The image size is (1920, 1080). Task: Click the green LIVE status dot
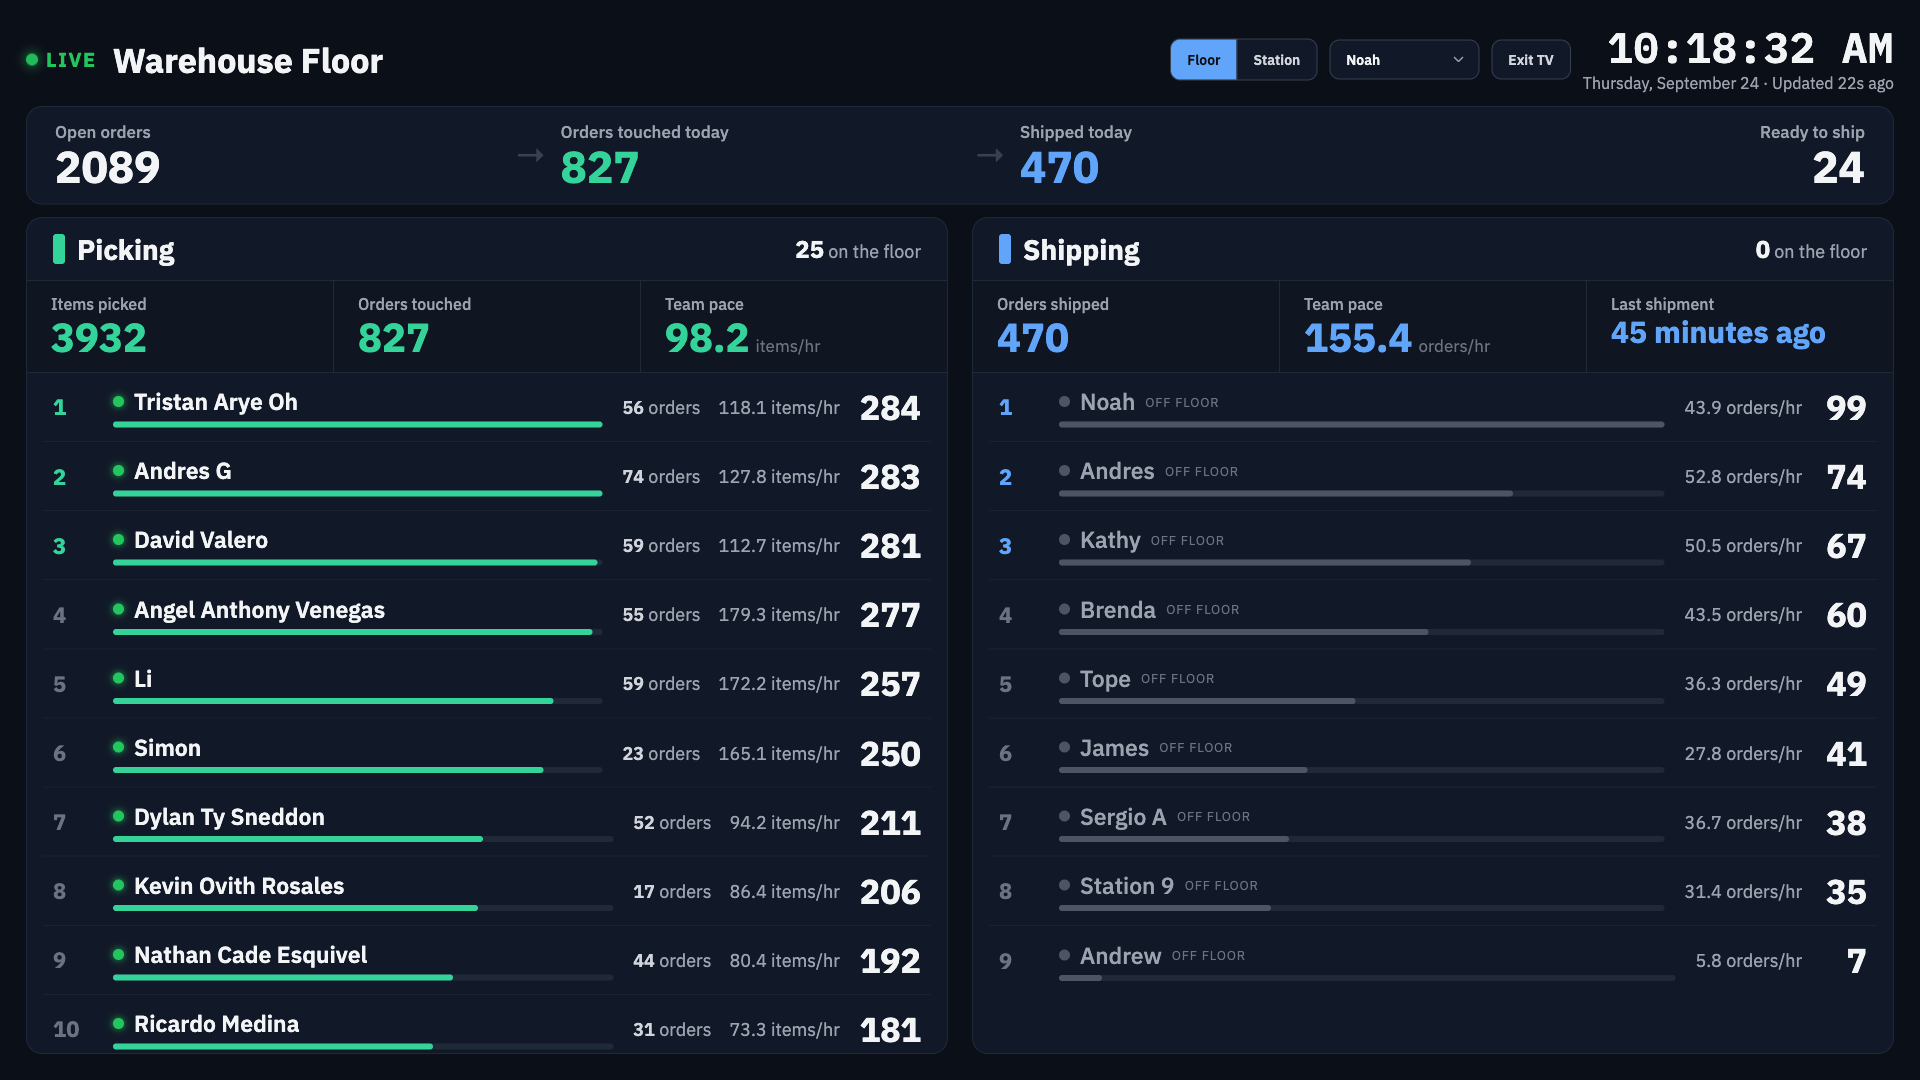[32, 60]
